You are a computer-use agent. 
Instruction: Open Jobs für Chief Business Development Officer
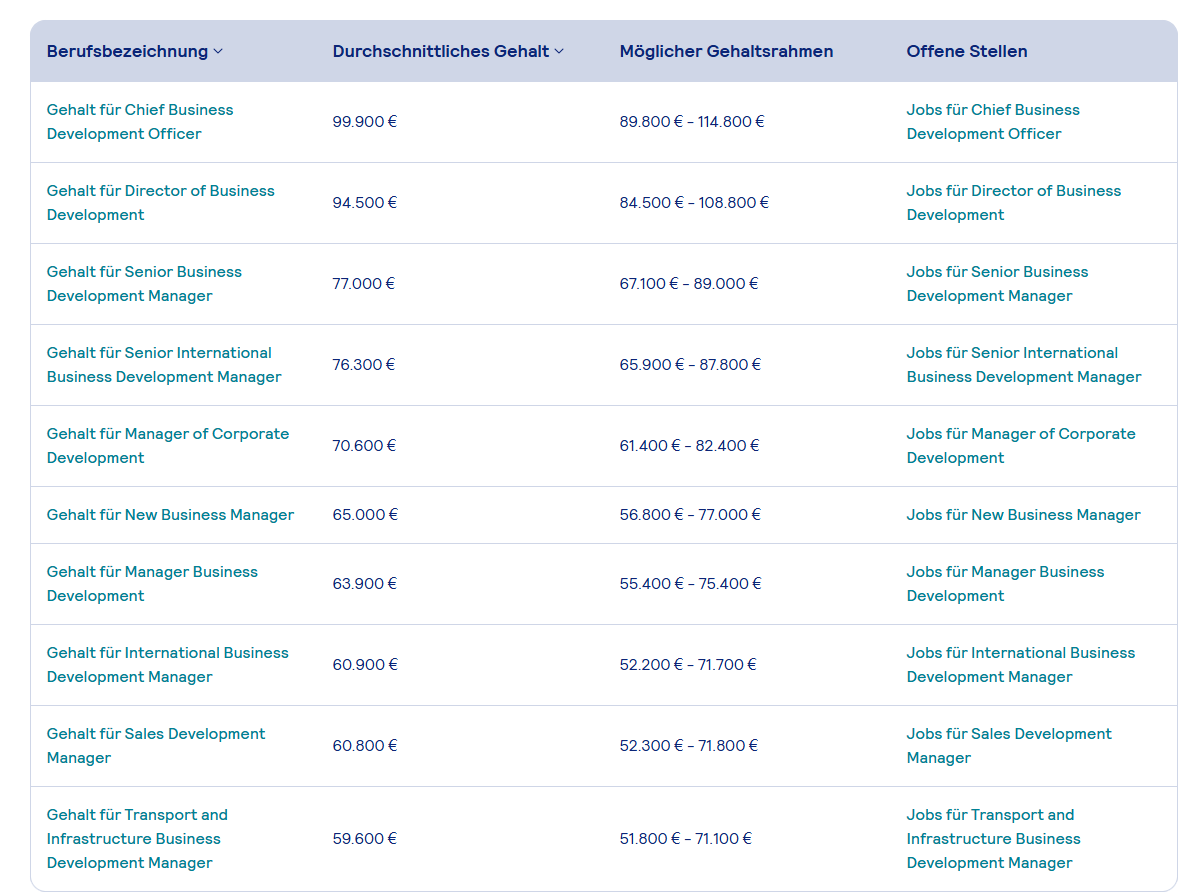coord(993,122)
